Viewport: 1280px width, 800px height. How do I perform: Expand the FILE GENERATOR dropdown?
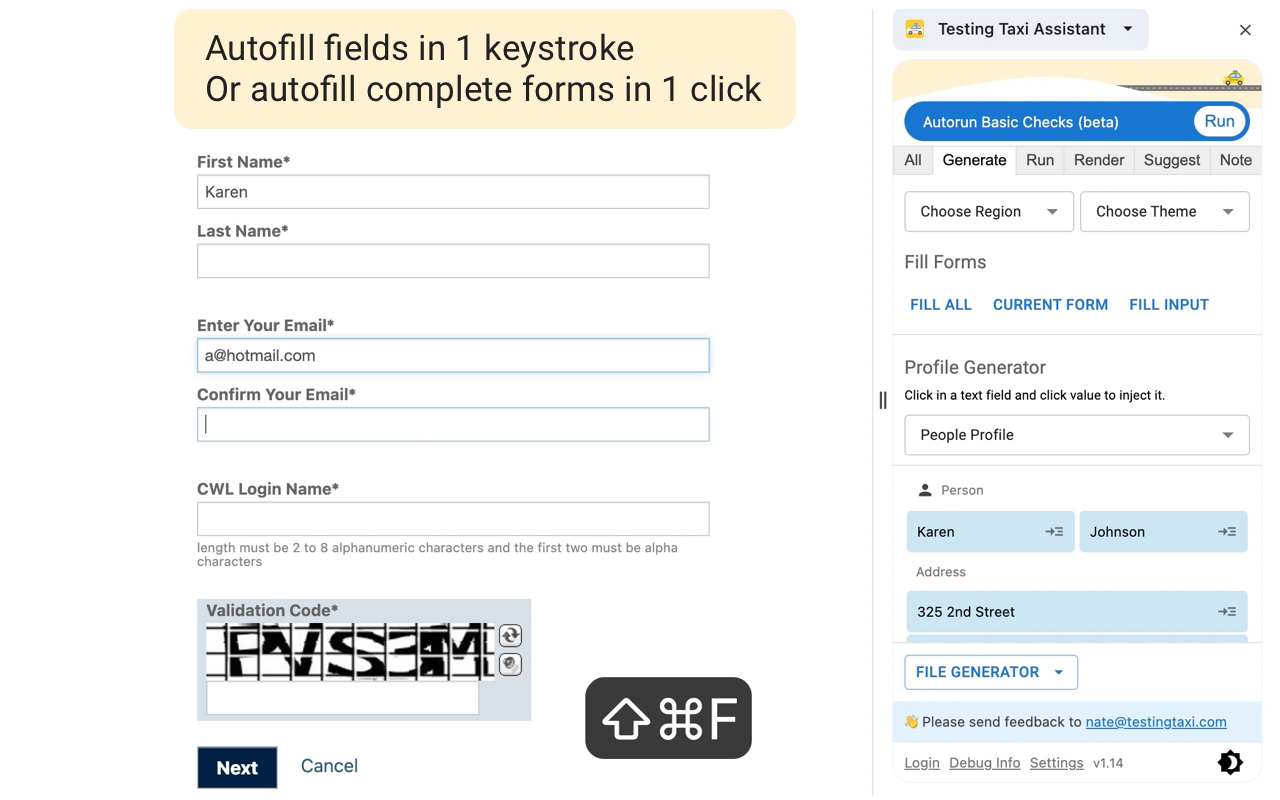pyautogui.click(x=991, y=672)
